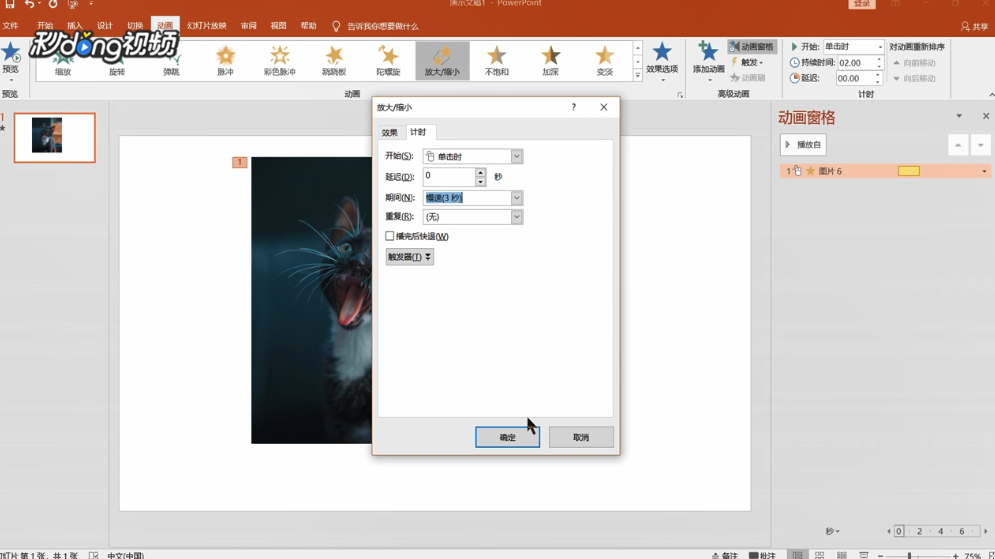Increase the 延迟 delay spinner in dialog
Image resolution: width=995 pixels, height=559 pixels.
[480, 173]
